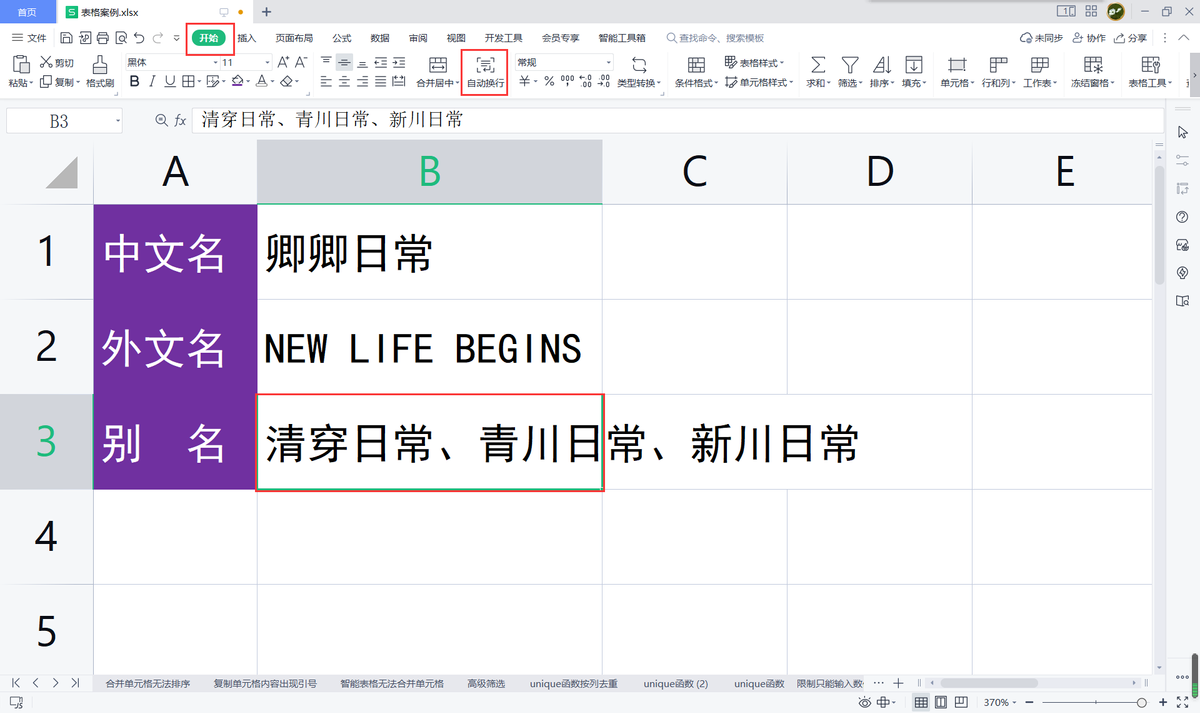
Task: Click the 协作 (Collaborate) button
Action: tap(1089, 38)
